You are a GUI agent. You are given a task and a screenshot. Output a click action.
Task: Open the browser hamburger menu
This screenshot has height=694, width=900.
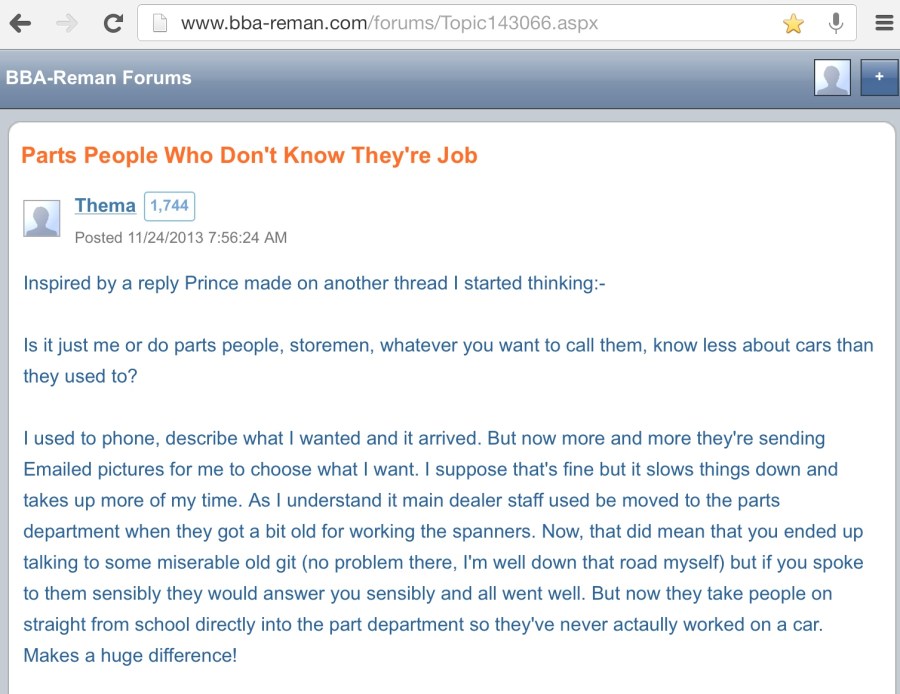coord(884,23)
